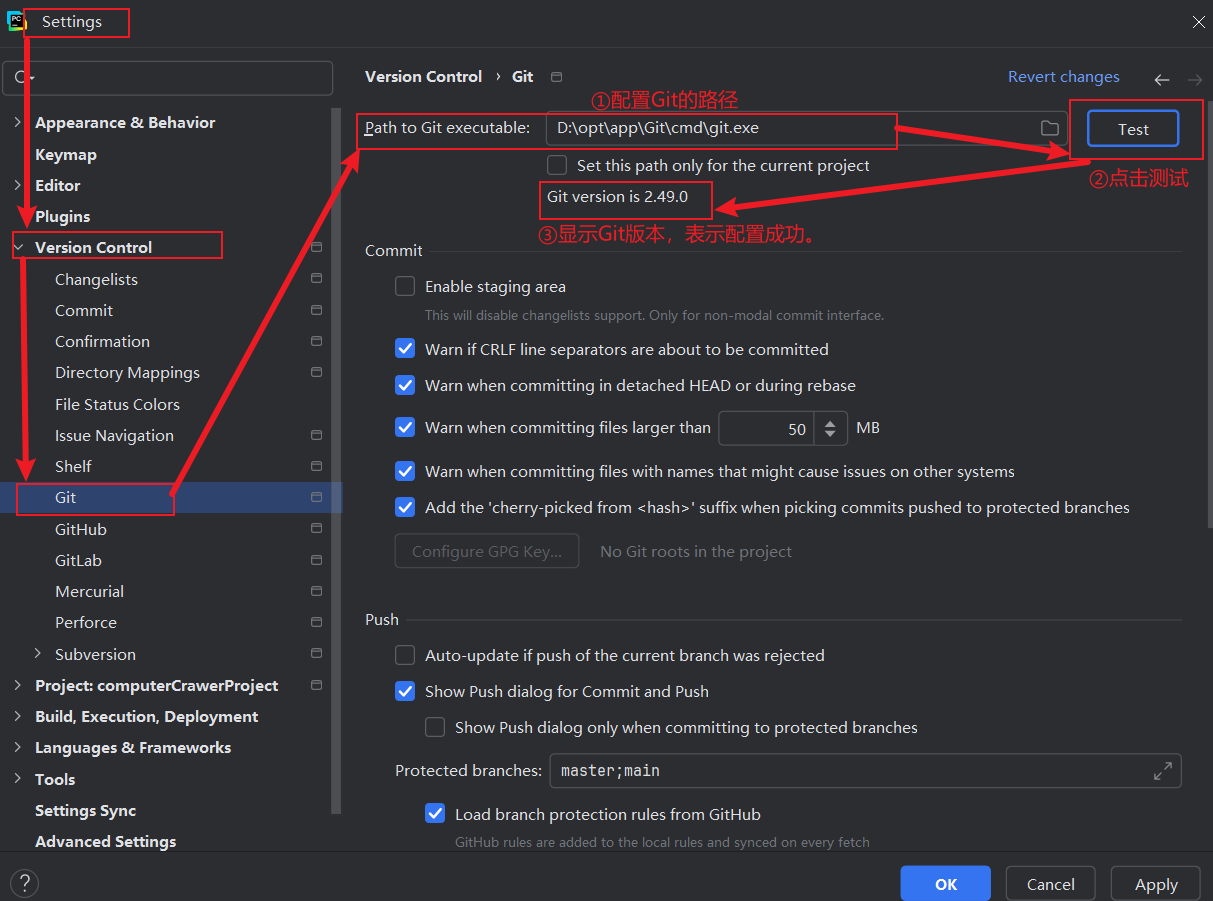Click the Configure GPG Key button
This screenshot has height=901, width=1213.
point(487,551)
